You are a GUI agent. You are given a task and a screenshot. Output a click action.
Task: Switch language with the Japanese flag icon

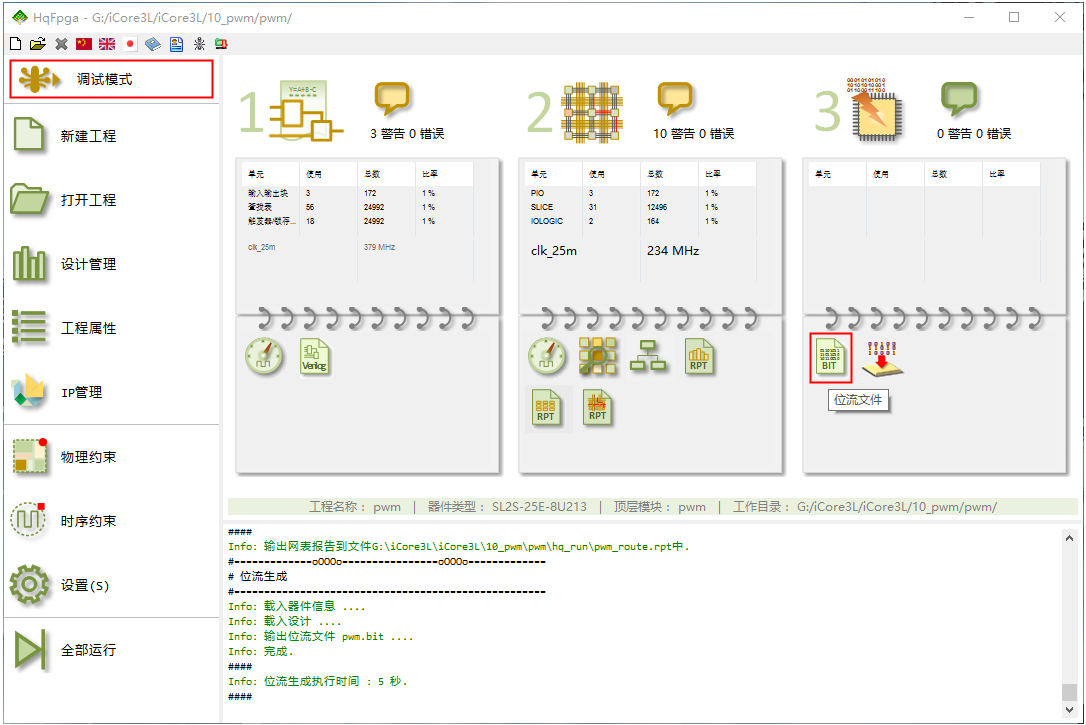(x=130, y=44)
